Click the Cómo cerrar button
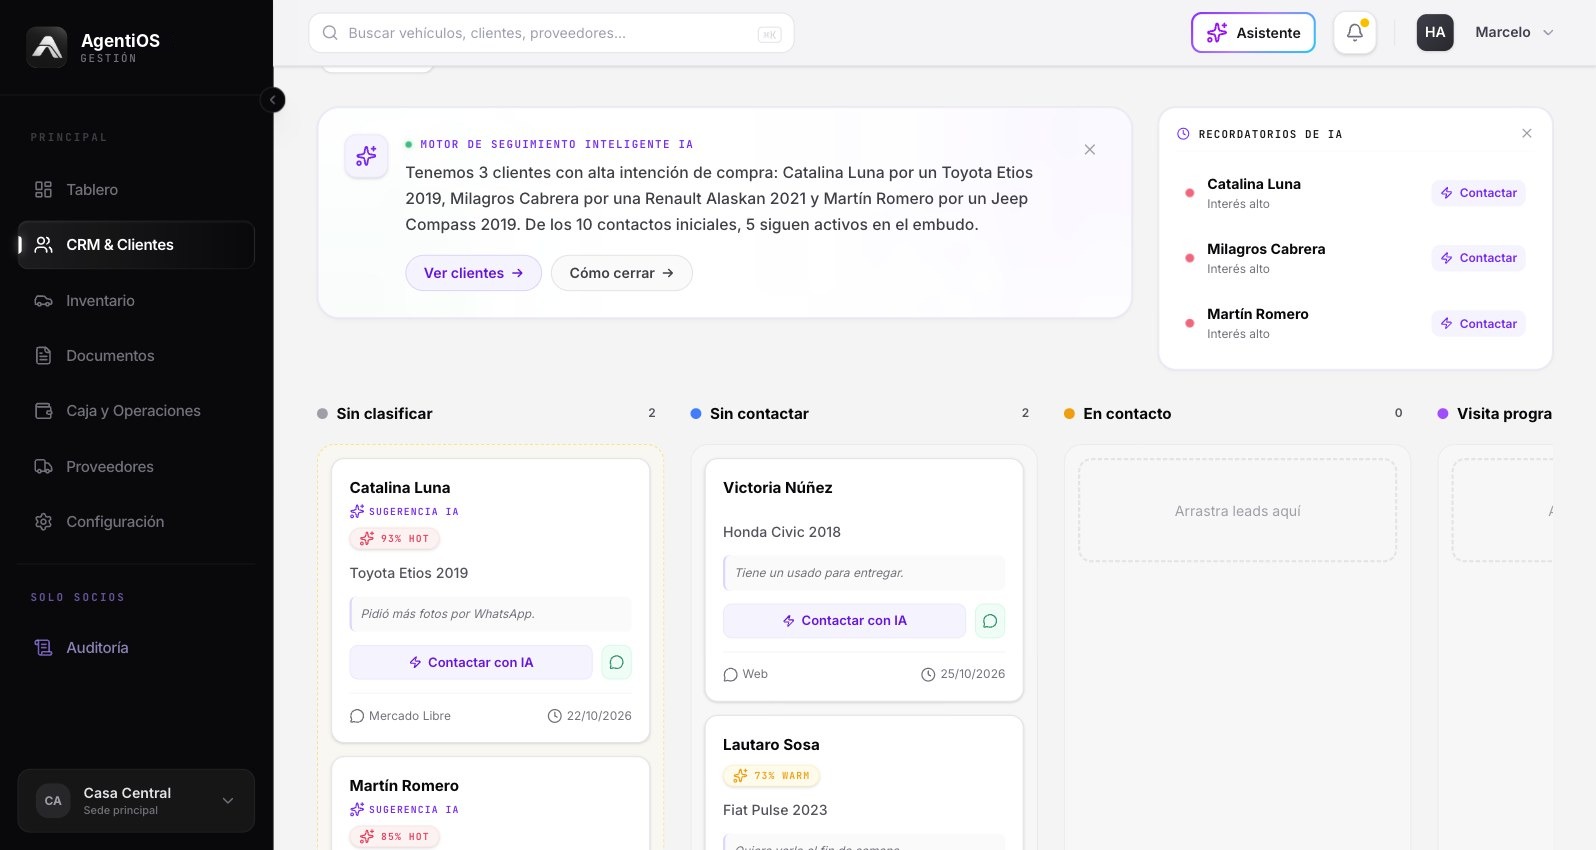Screen dimensions: 1596x850 tap(621, 273)
